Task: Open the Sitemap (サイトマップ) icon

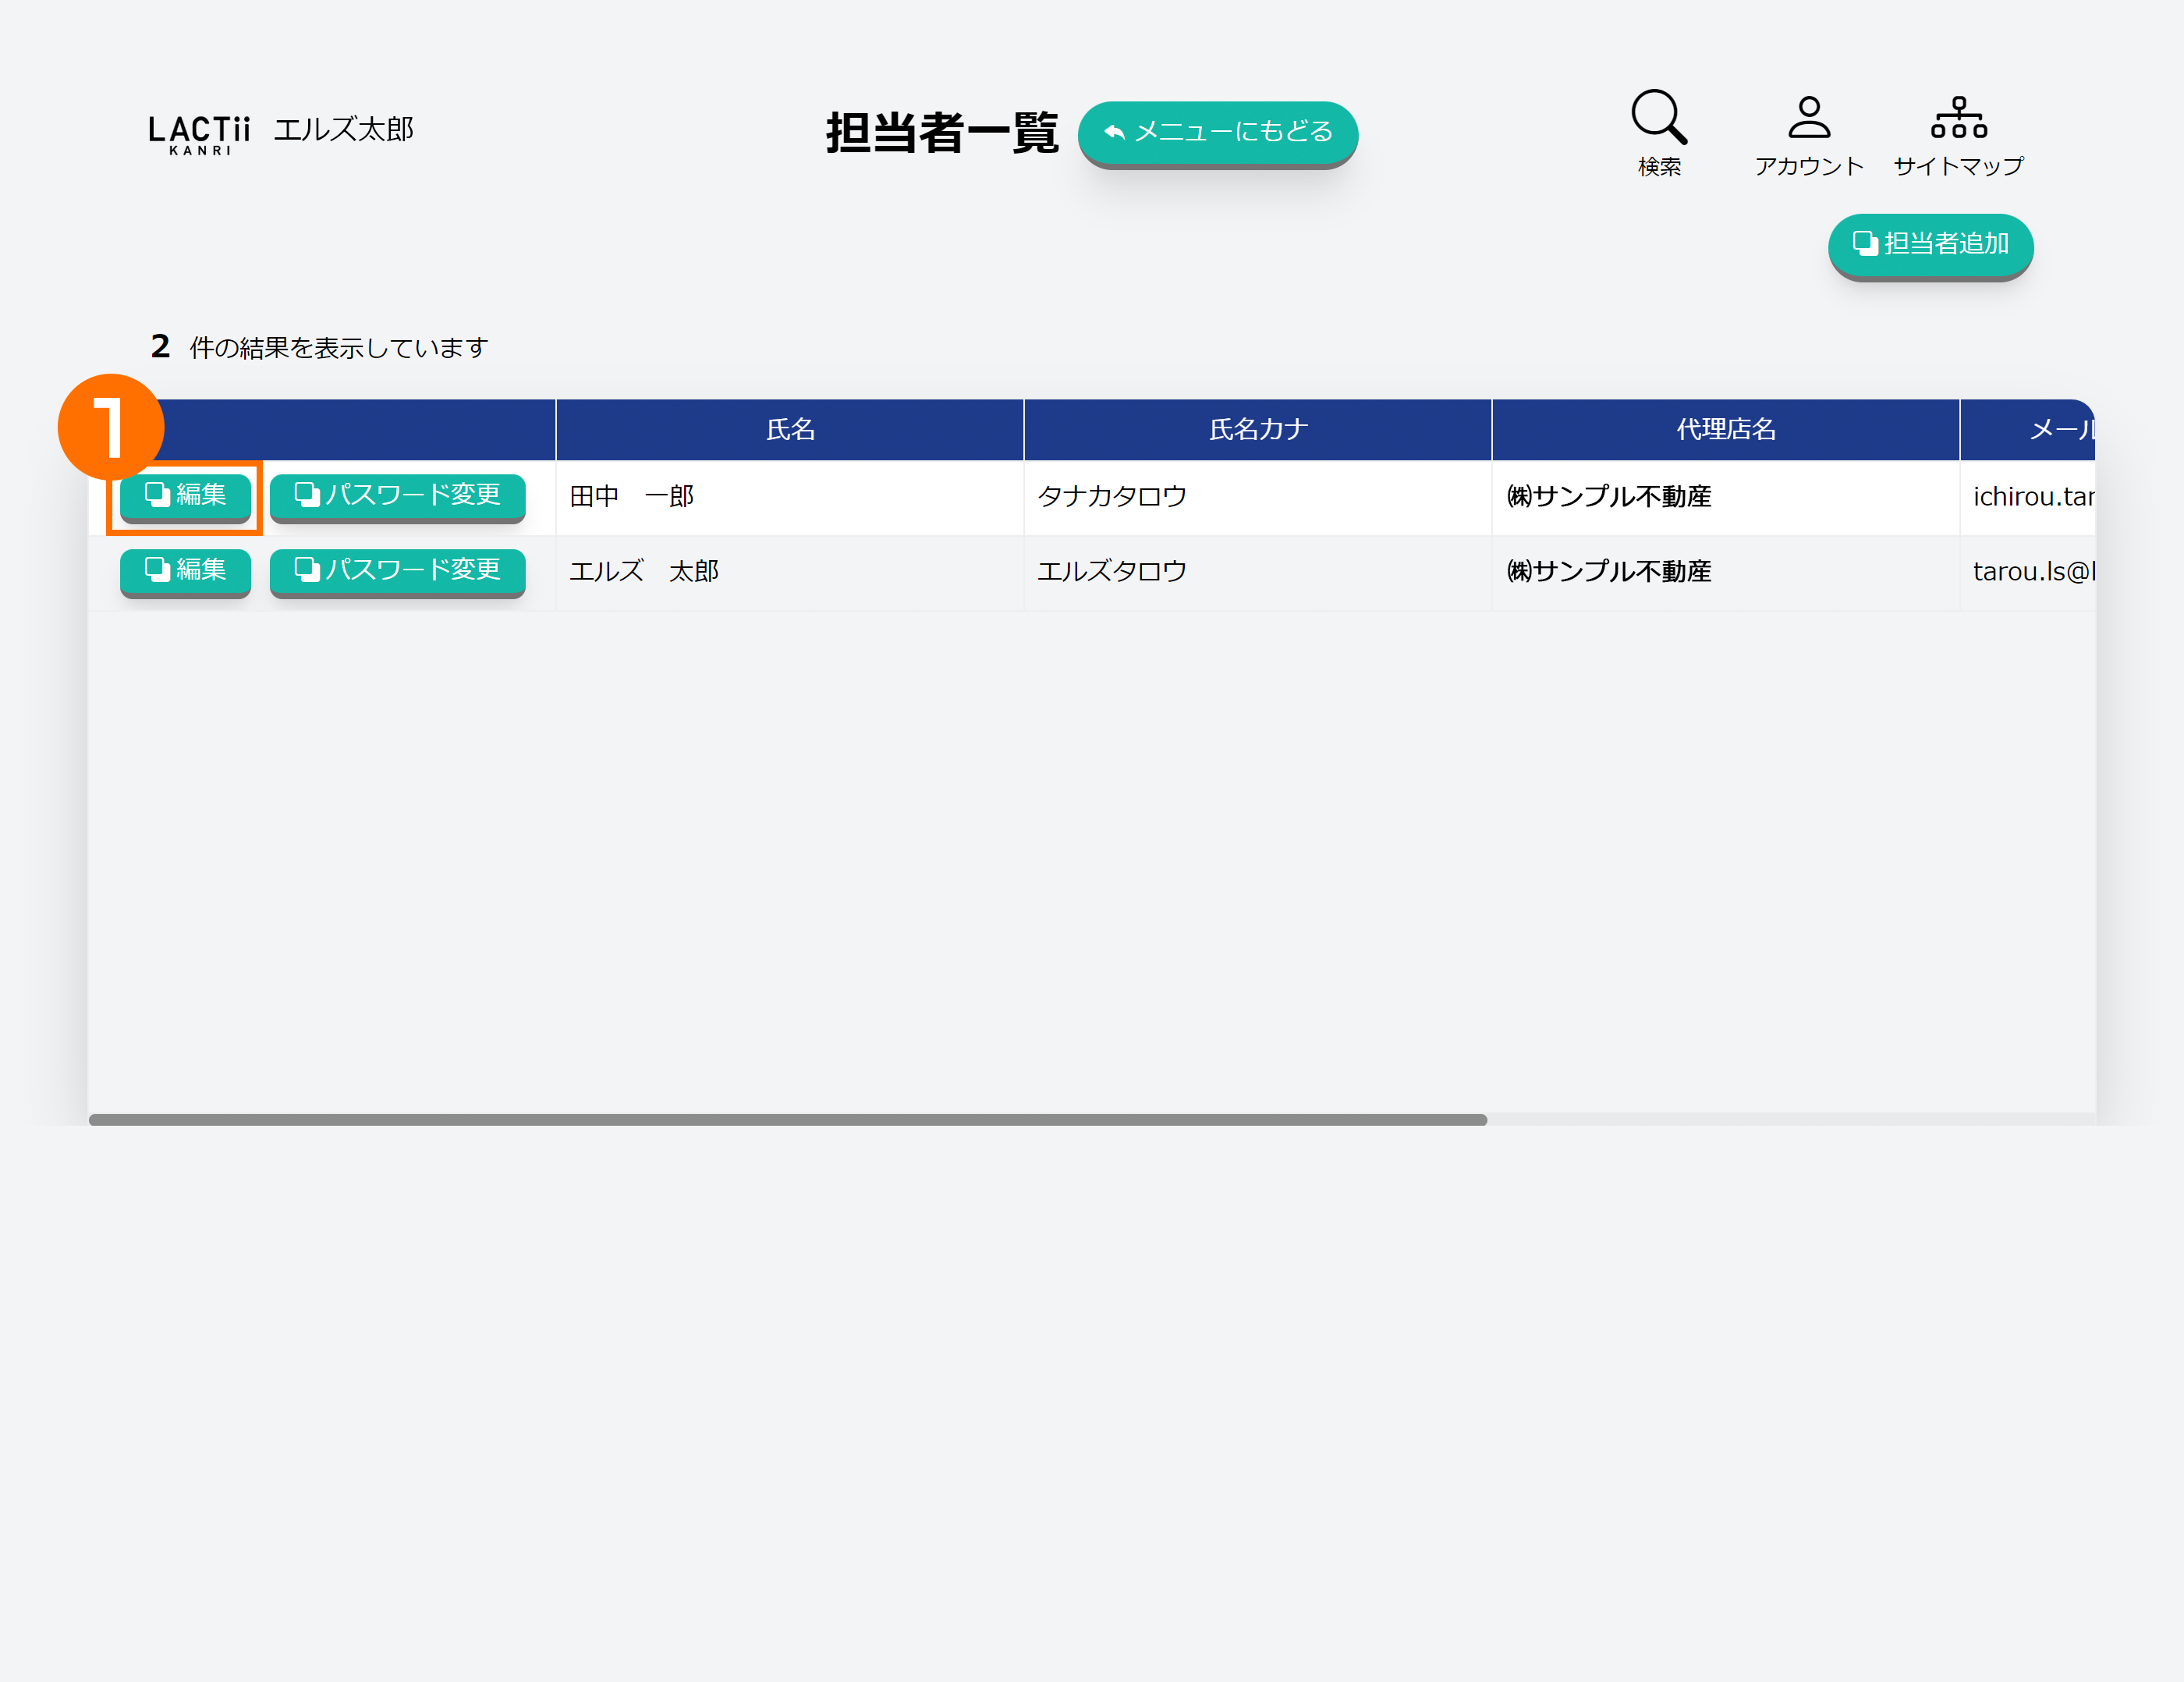Action: 1958,118
